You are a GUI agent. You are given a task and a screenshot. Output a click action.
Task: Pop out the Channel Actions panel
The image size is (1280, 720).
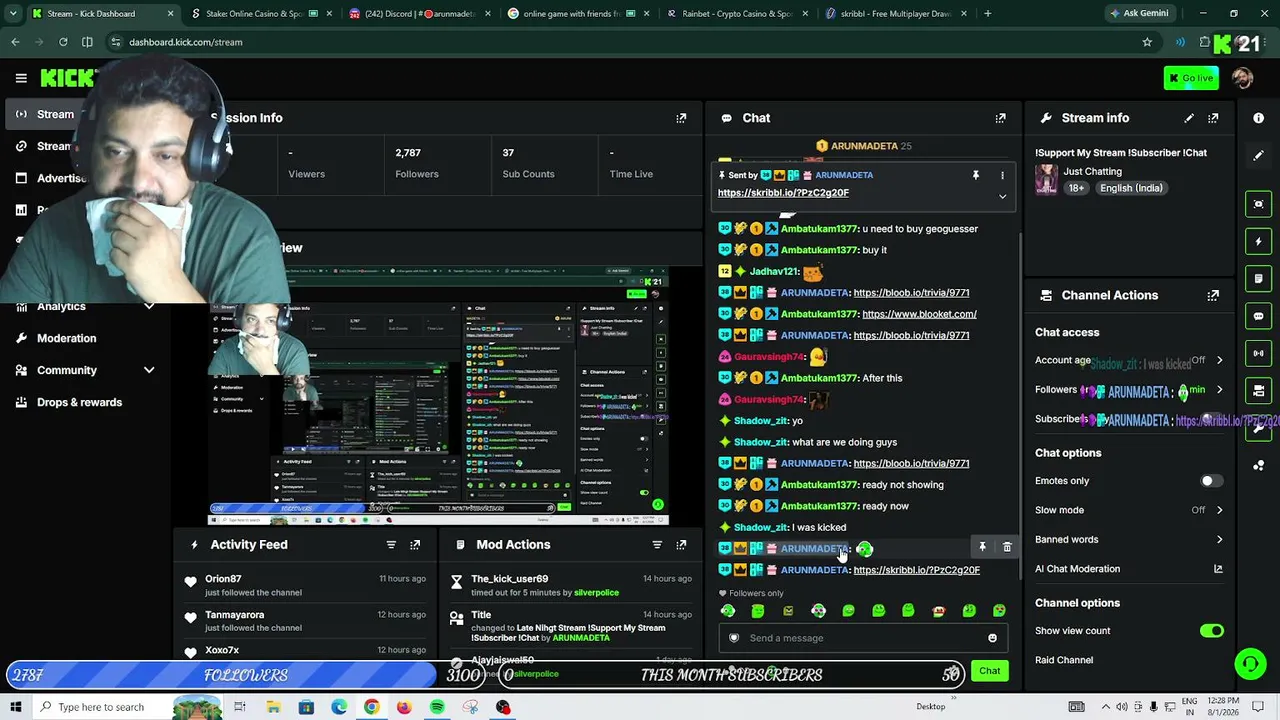[x=1213, y=296]
